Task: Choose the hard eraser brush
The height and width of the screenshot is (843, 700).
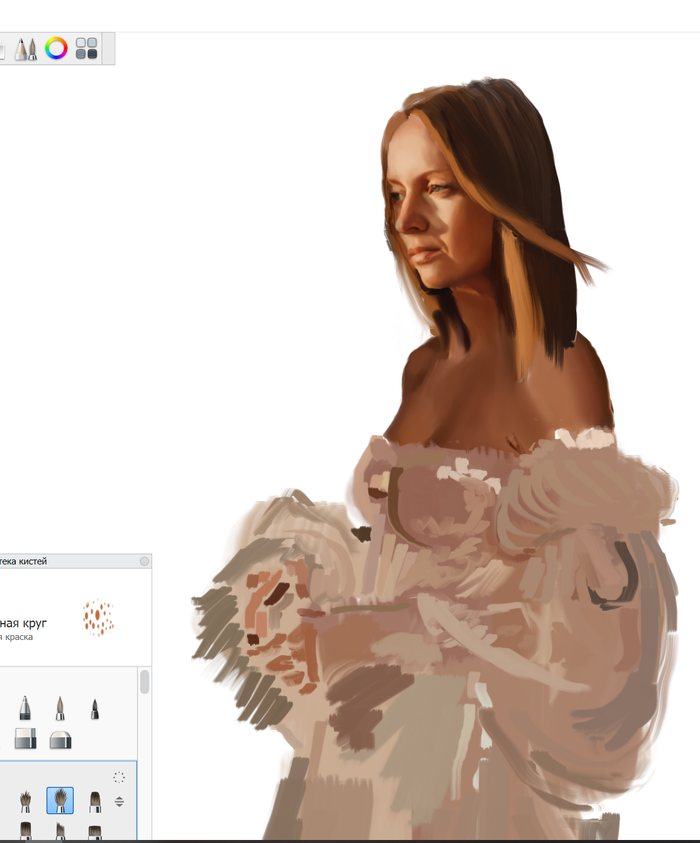Action: (x=26, y=739)
